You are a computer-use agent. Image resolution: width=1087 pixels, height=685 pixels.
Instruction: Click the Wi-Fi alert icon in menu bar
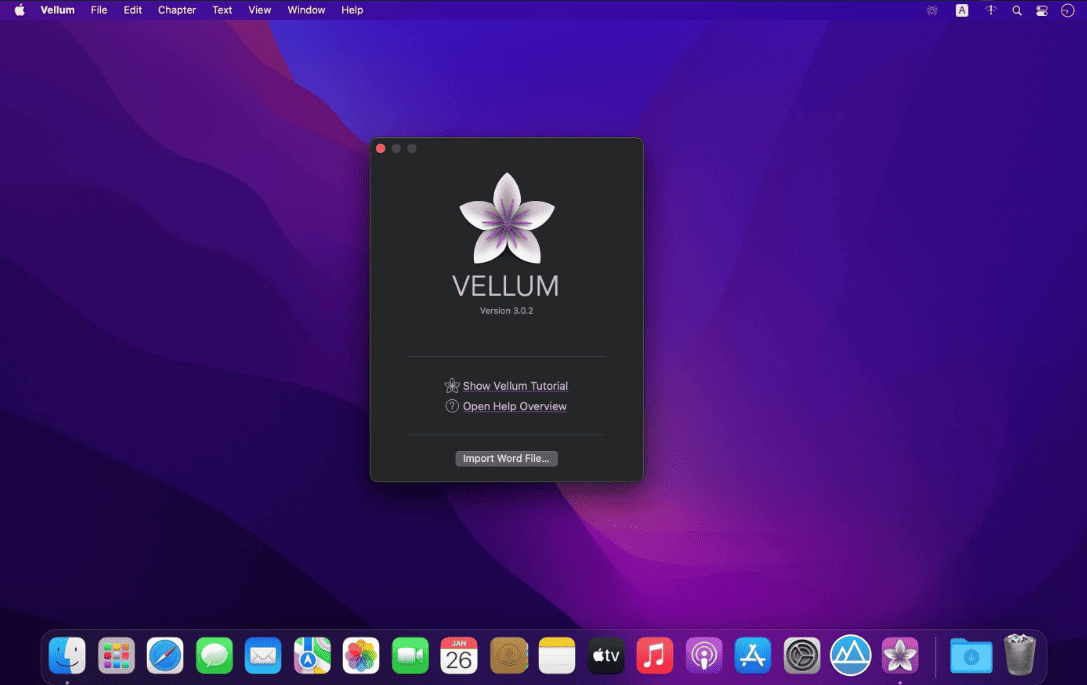(991, 10)
